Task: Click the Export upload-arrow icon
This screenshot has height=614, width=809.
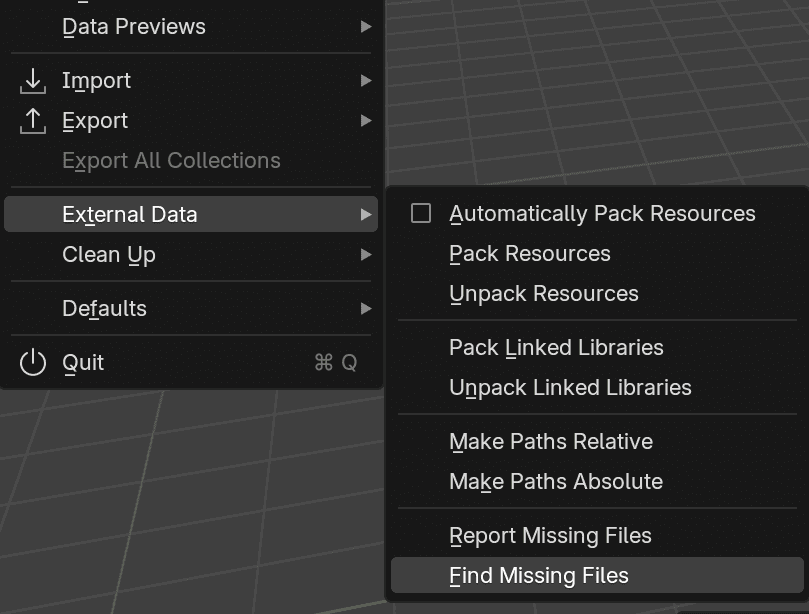Action: (x=33, y=121)
